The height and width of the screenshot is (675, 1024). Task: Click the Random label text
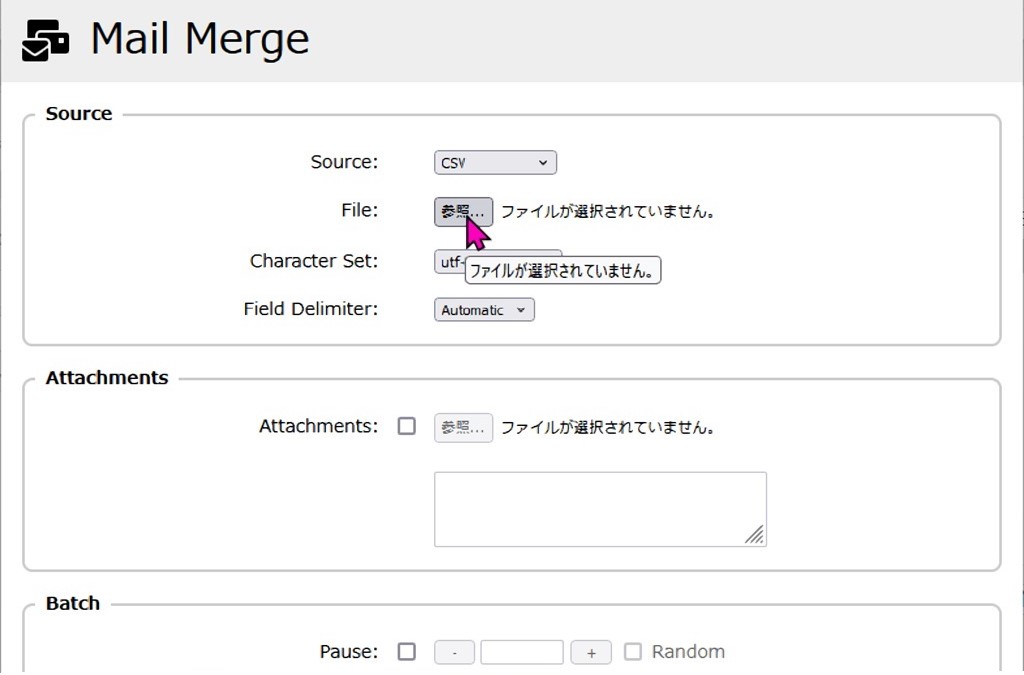688,652
